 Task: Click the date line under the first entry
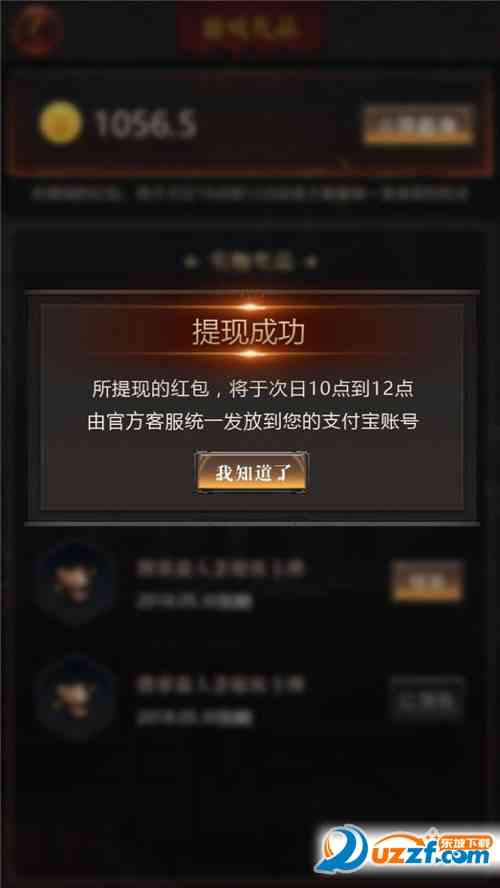coord(194,601)
